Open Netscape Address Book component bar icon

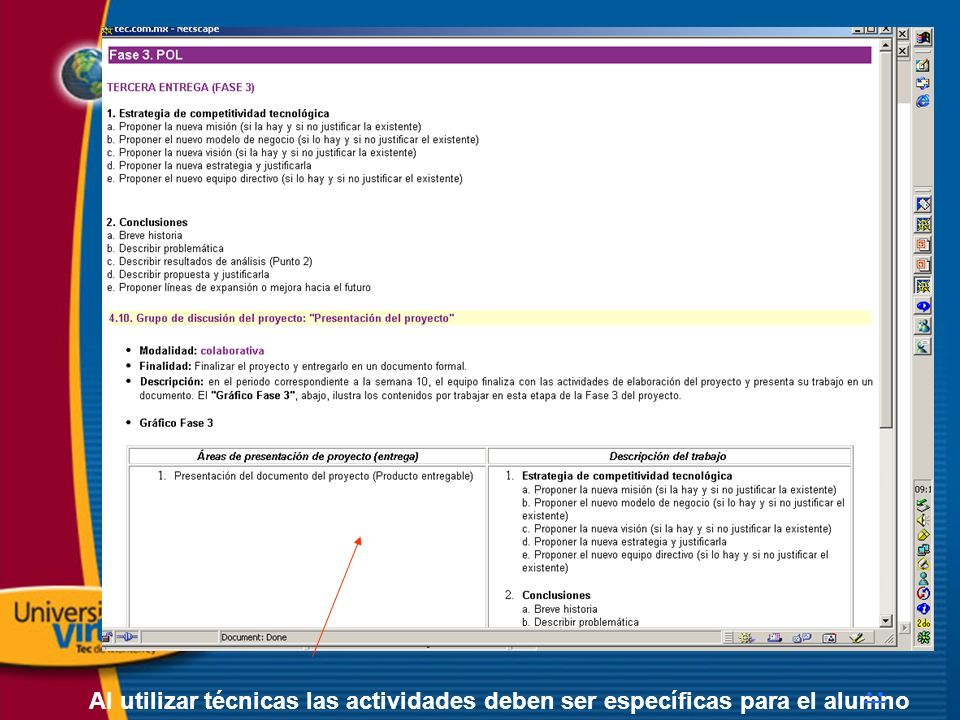pyautogui.click(x=830, y=638)
